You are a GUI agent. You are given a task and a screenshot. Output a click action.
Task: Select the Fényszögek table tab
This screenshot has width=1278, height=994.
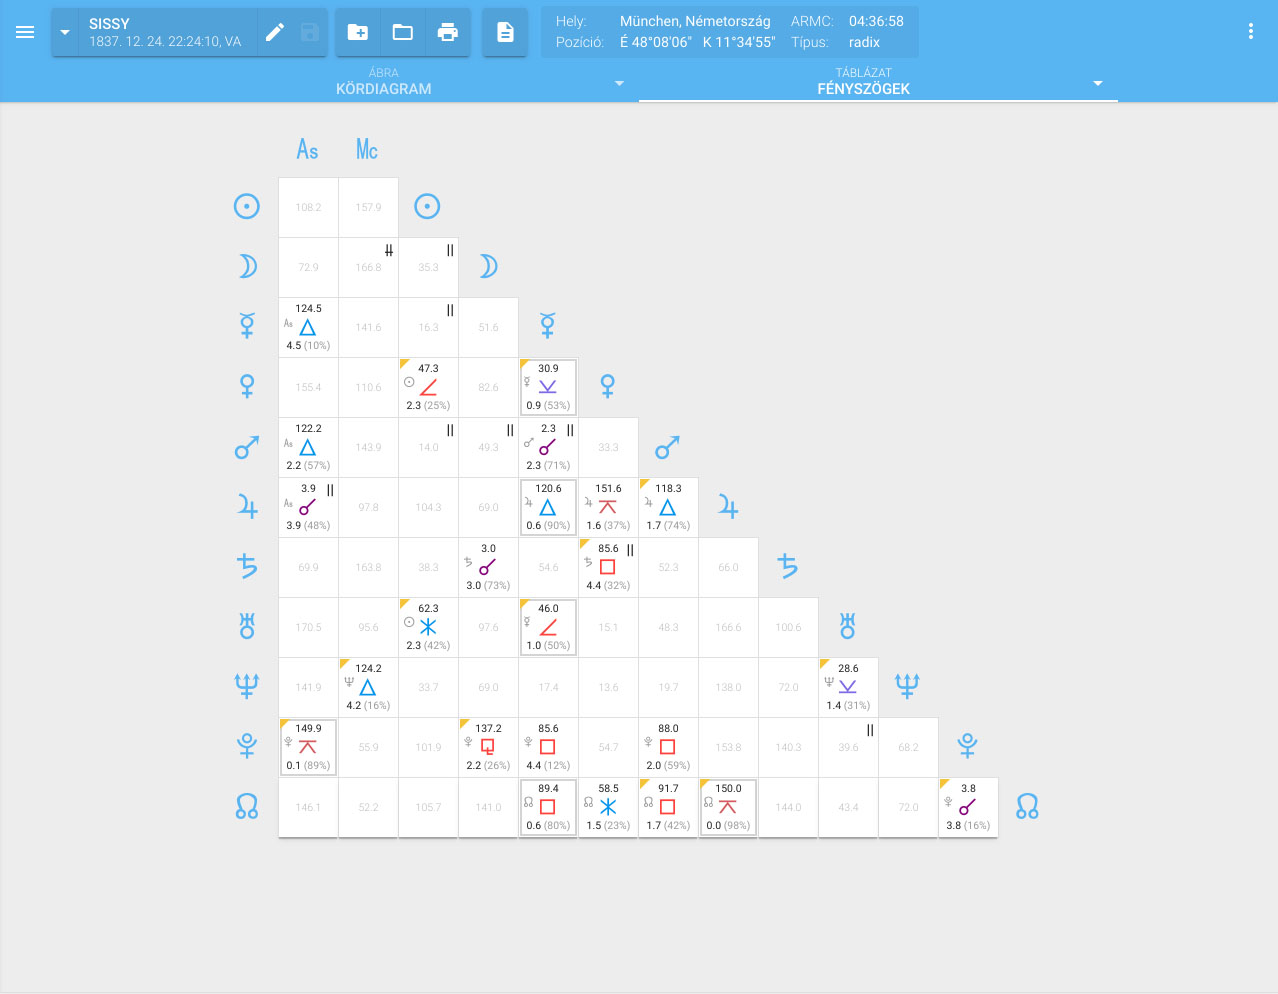pyautogui.click(x=863, y=82)
